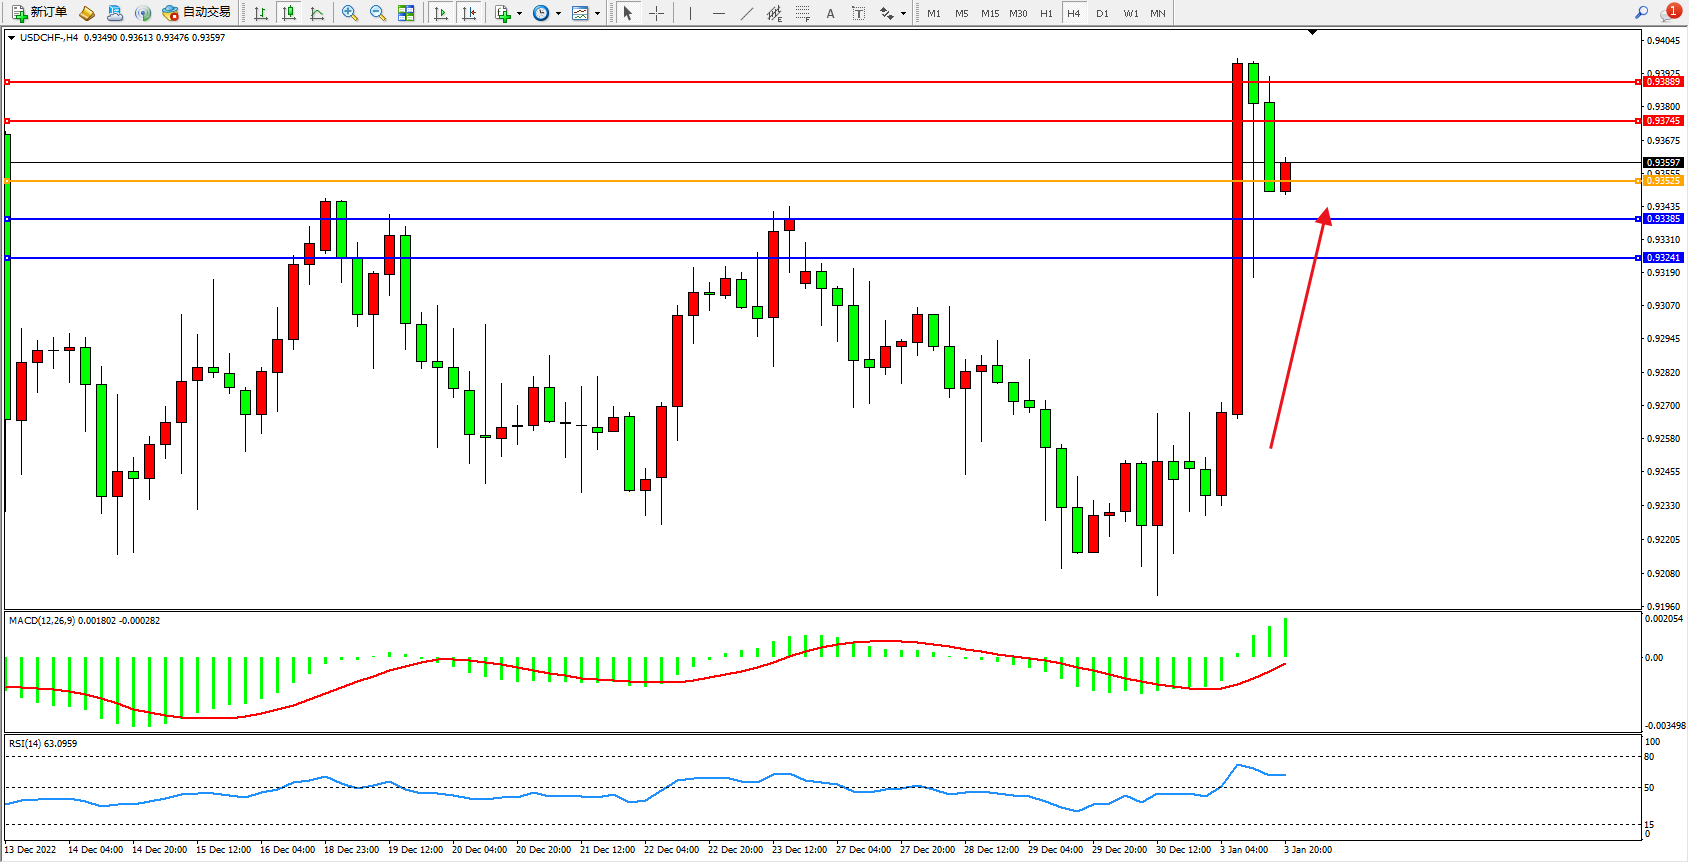1689x863 pixels.
Task: Switch to the M15 timeframe
Action: coord(989,13)
